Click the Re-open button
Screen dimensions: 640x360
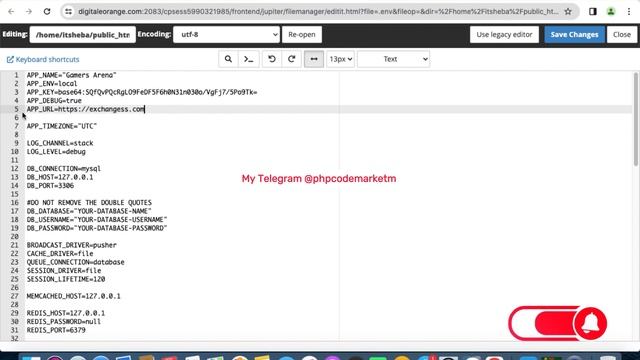coord(302,35)
